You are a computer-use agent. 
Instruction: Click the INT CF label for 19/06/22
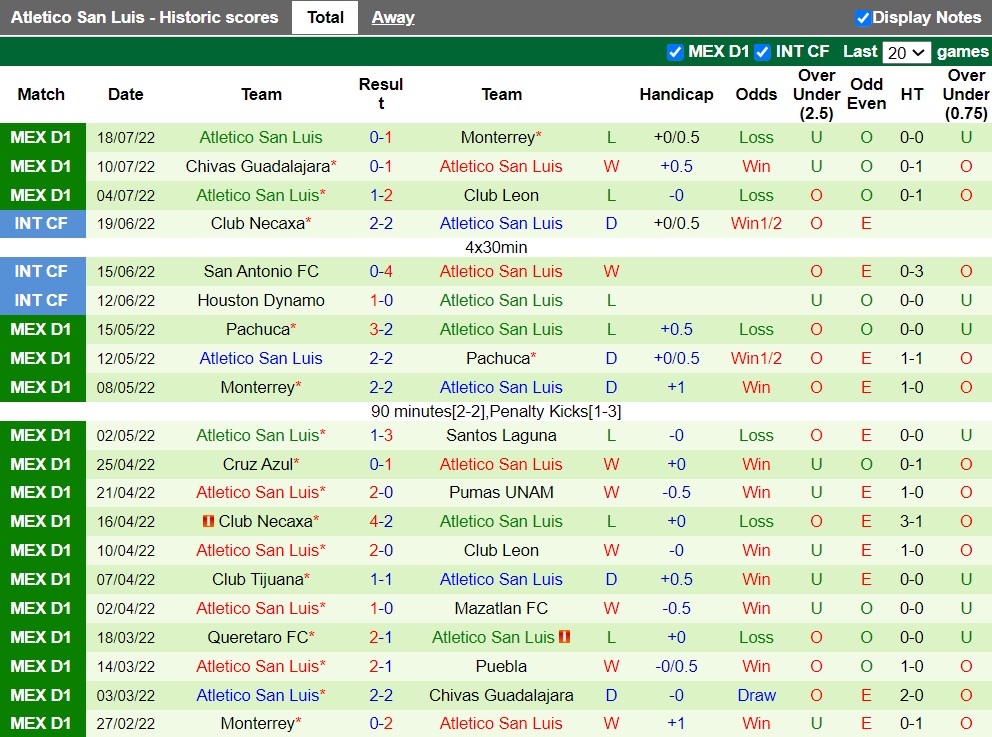coord(41,223)
